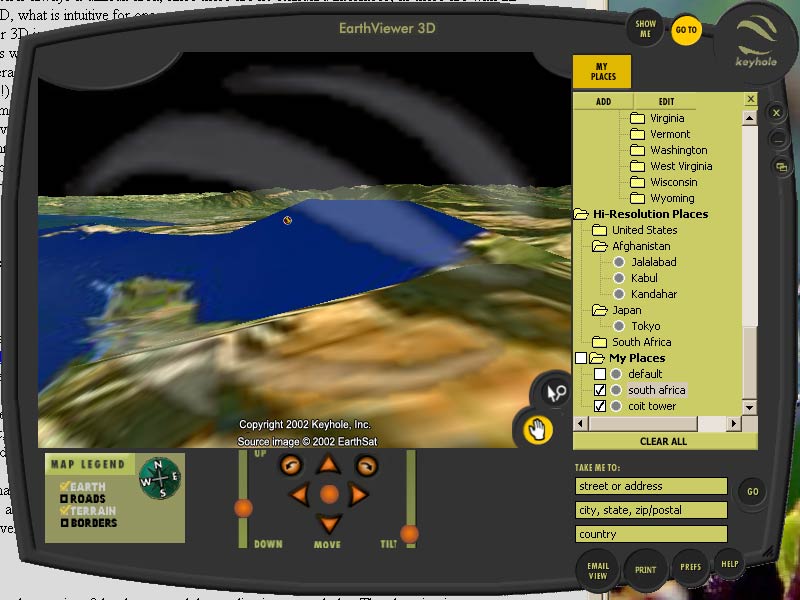Viewport: 800px width, 600px height.
Task: Fly to Jalalabad place bullet
Action: click(619, 262)
